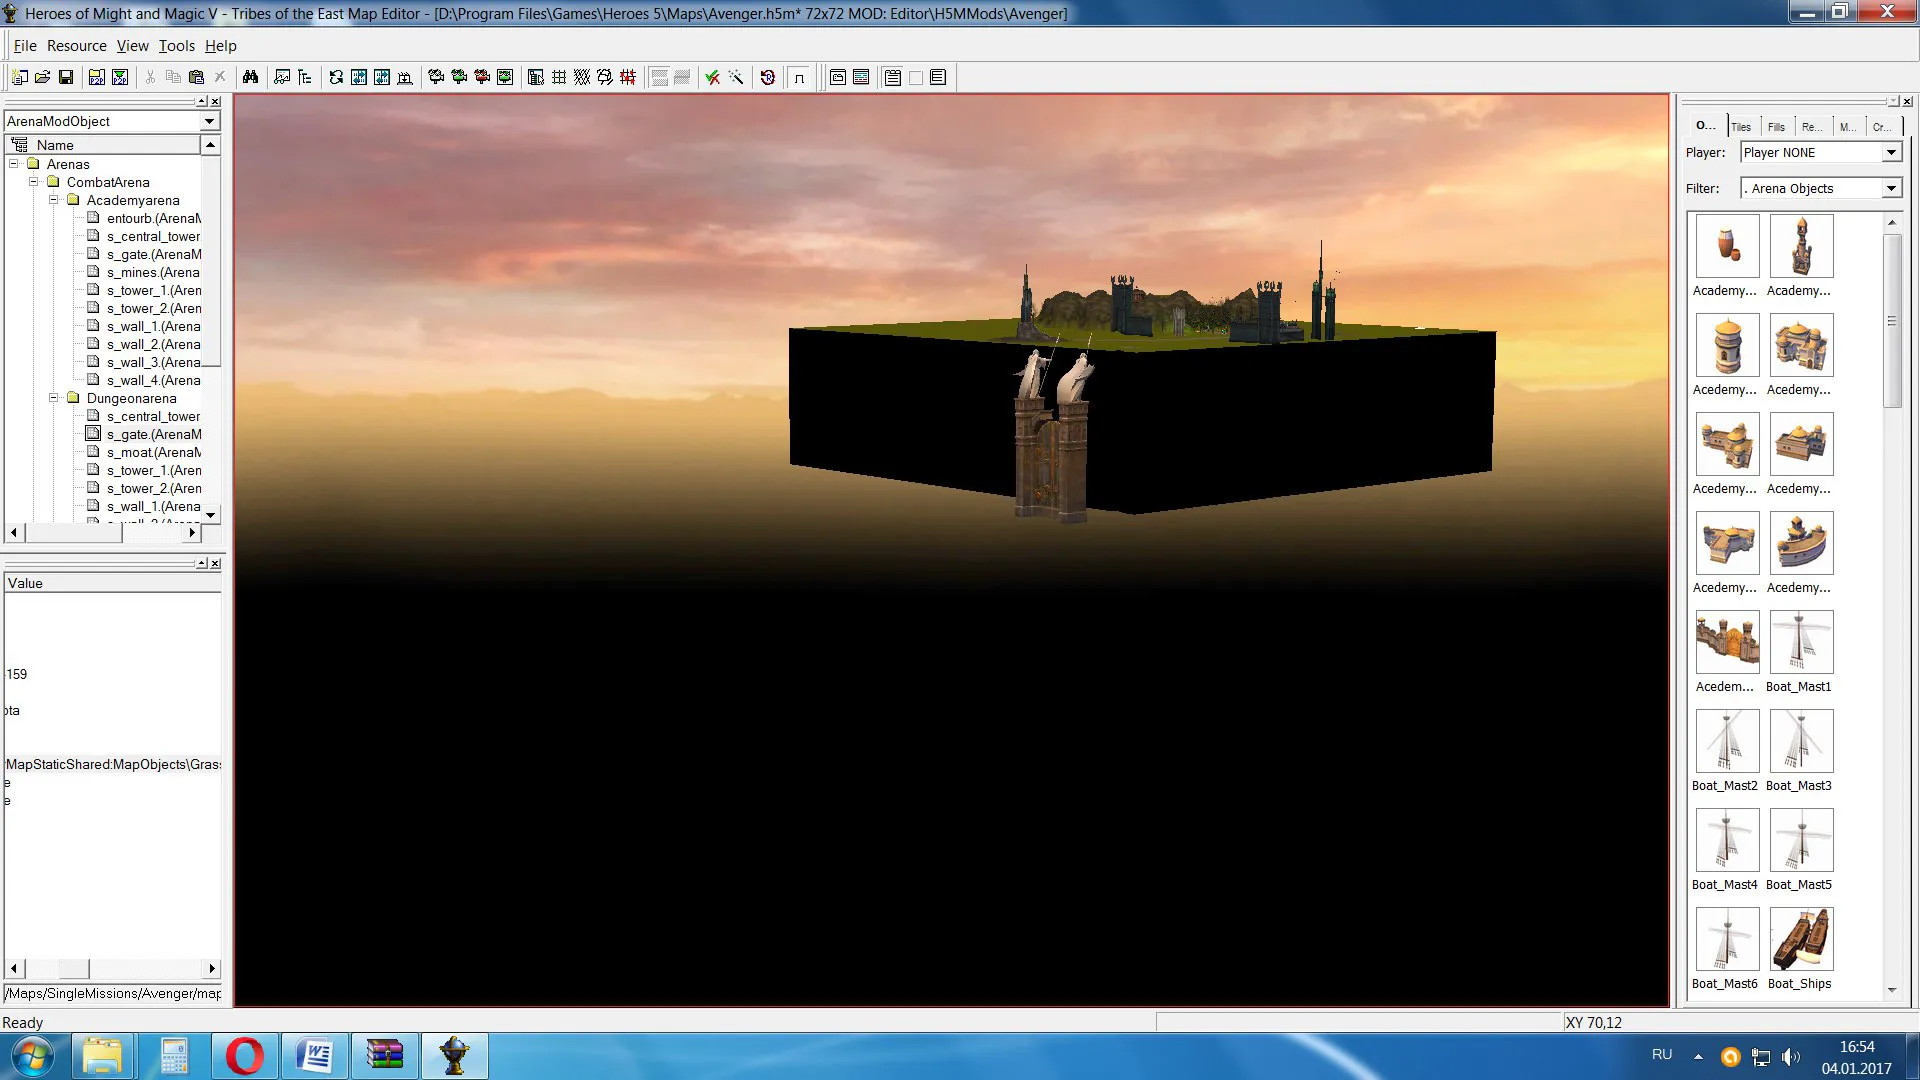The width and height of the screenshot is (1920, 1080).
Task: Click the Value column header
Action: click(x=113, y=583)
